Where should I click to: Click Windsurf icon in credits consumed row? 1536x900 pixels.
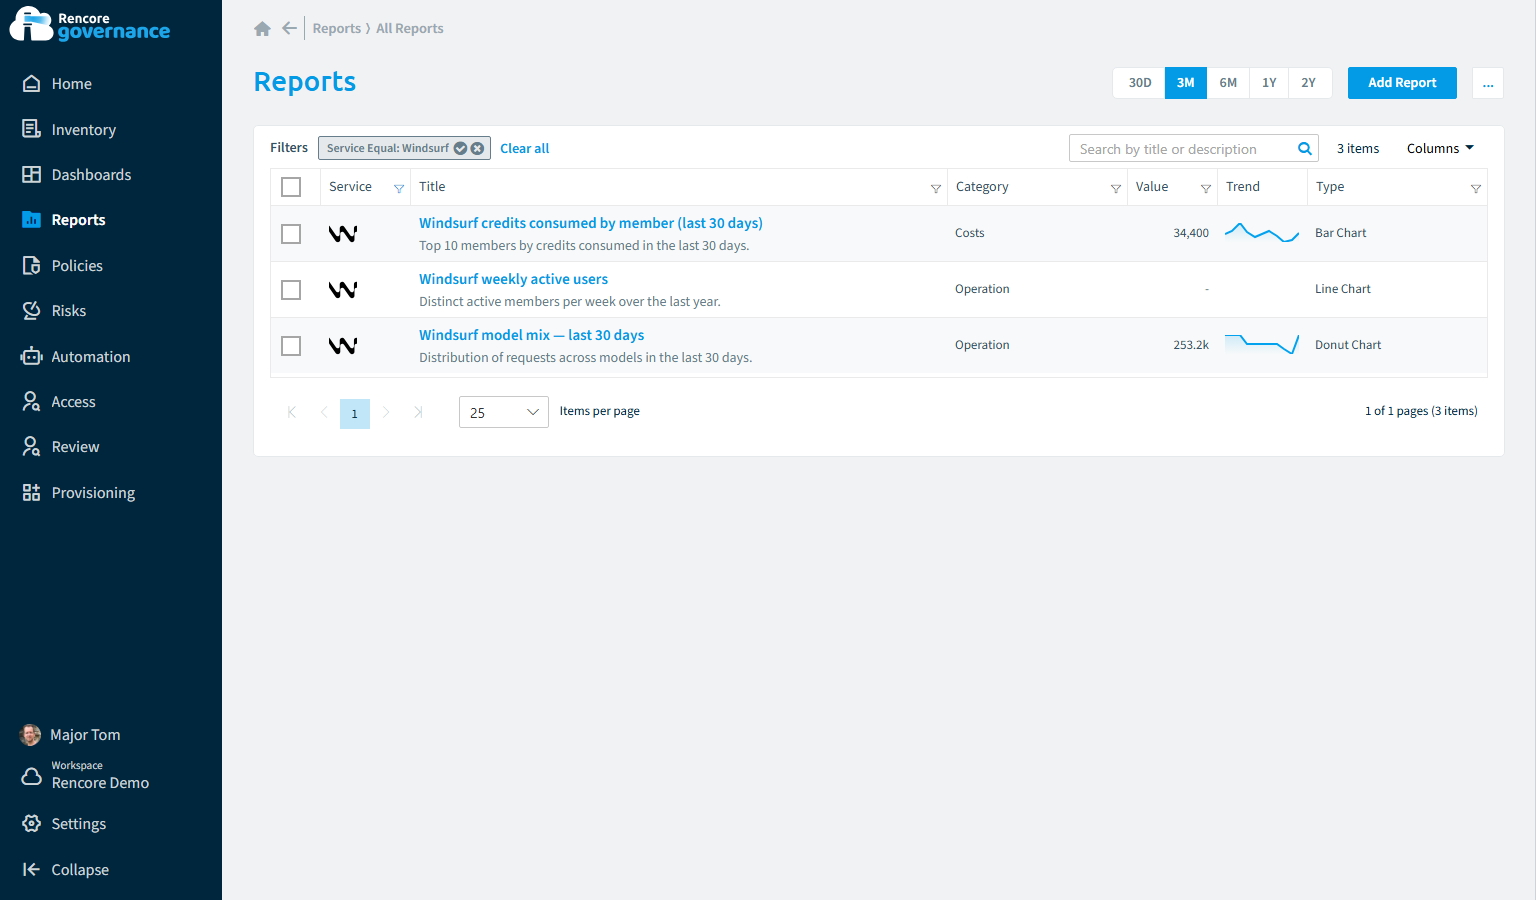343,233
